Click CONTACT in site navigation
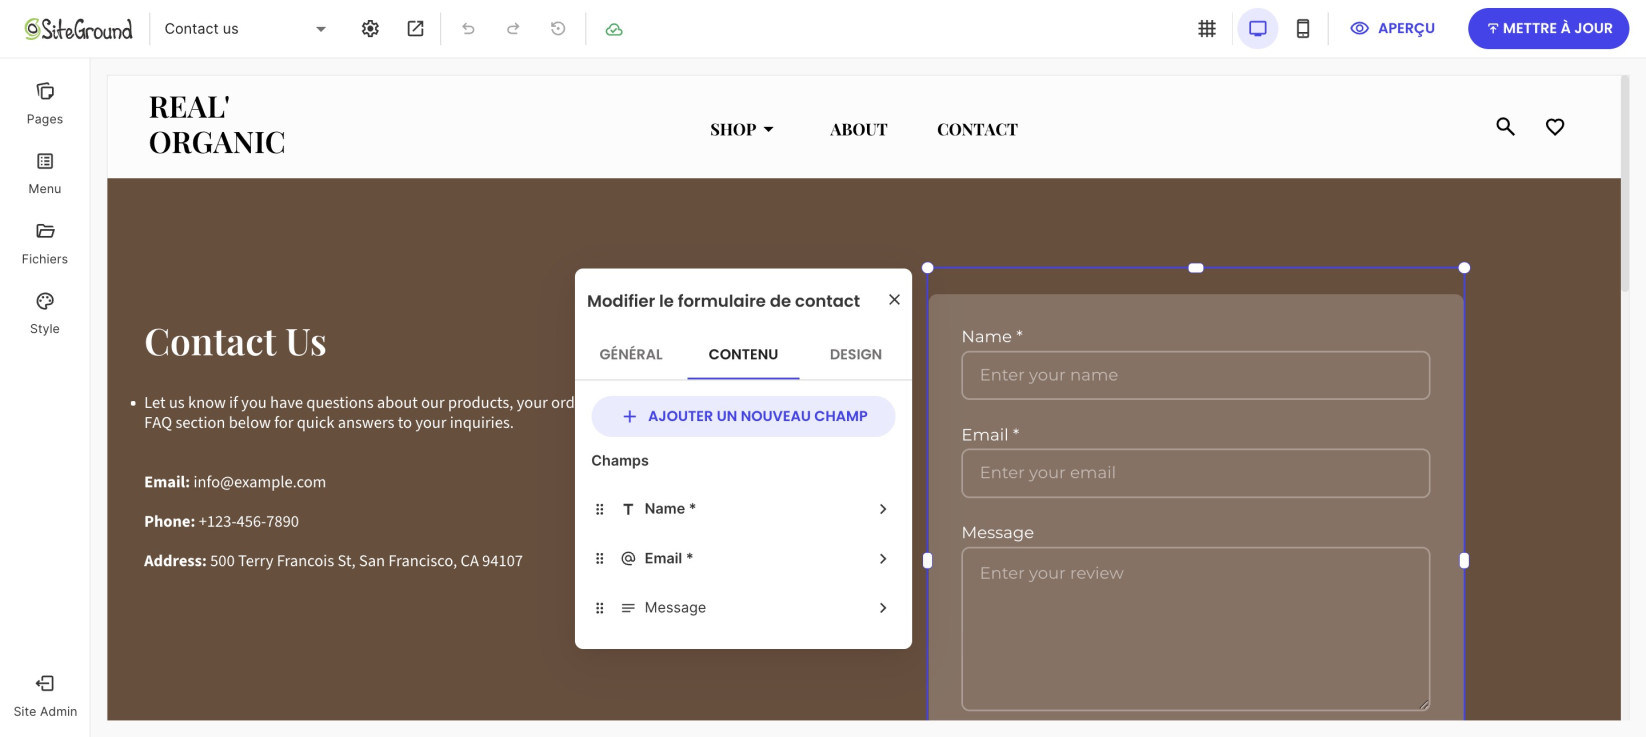The height and width of the screenshot is (737, 1646). click(977, 130)
